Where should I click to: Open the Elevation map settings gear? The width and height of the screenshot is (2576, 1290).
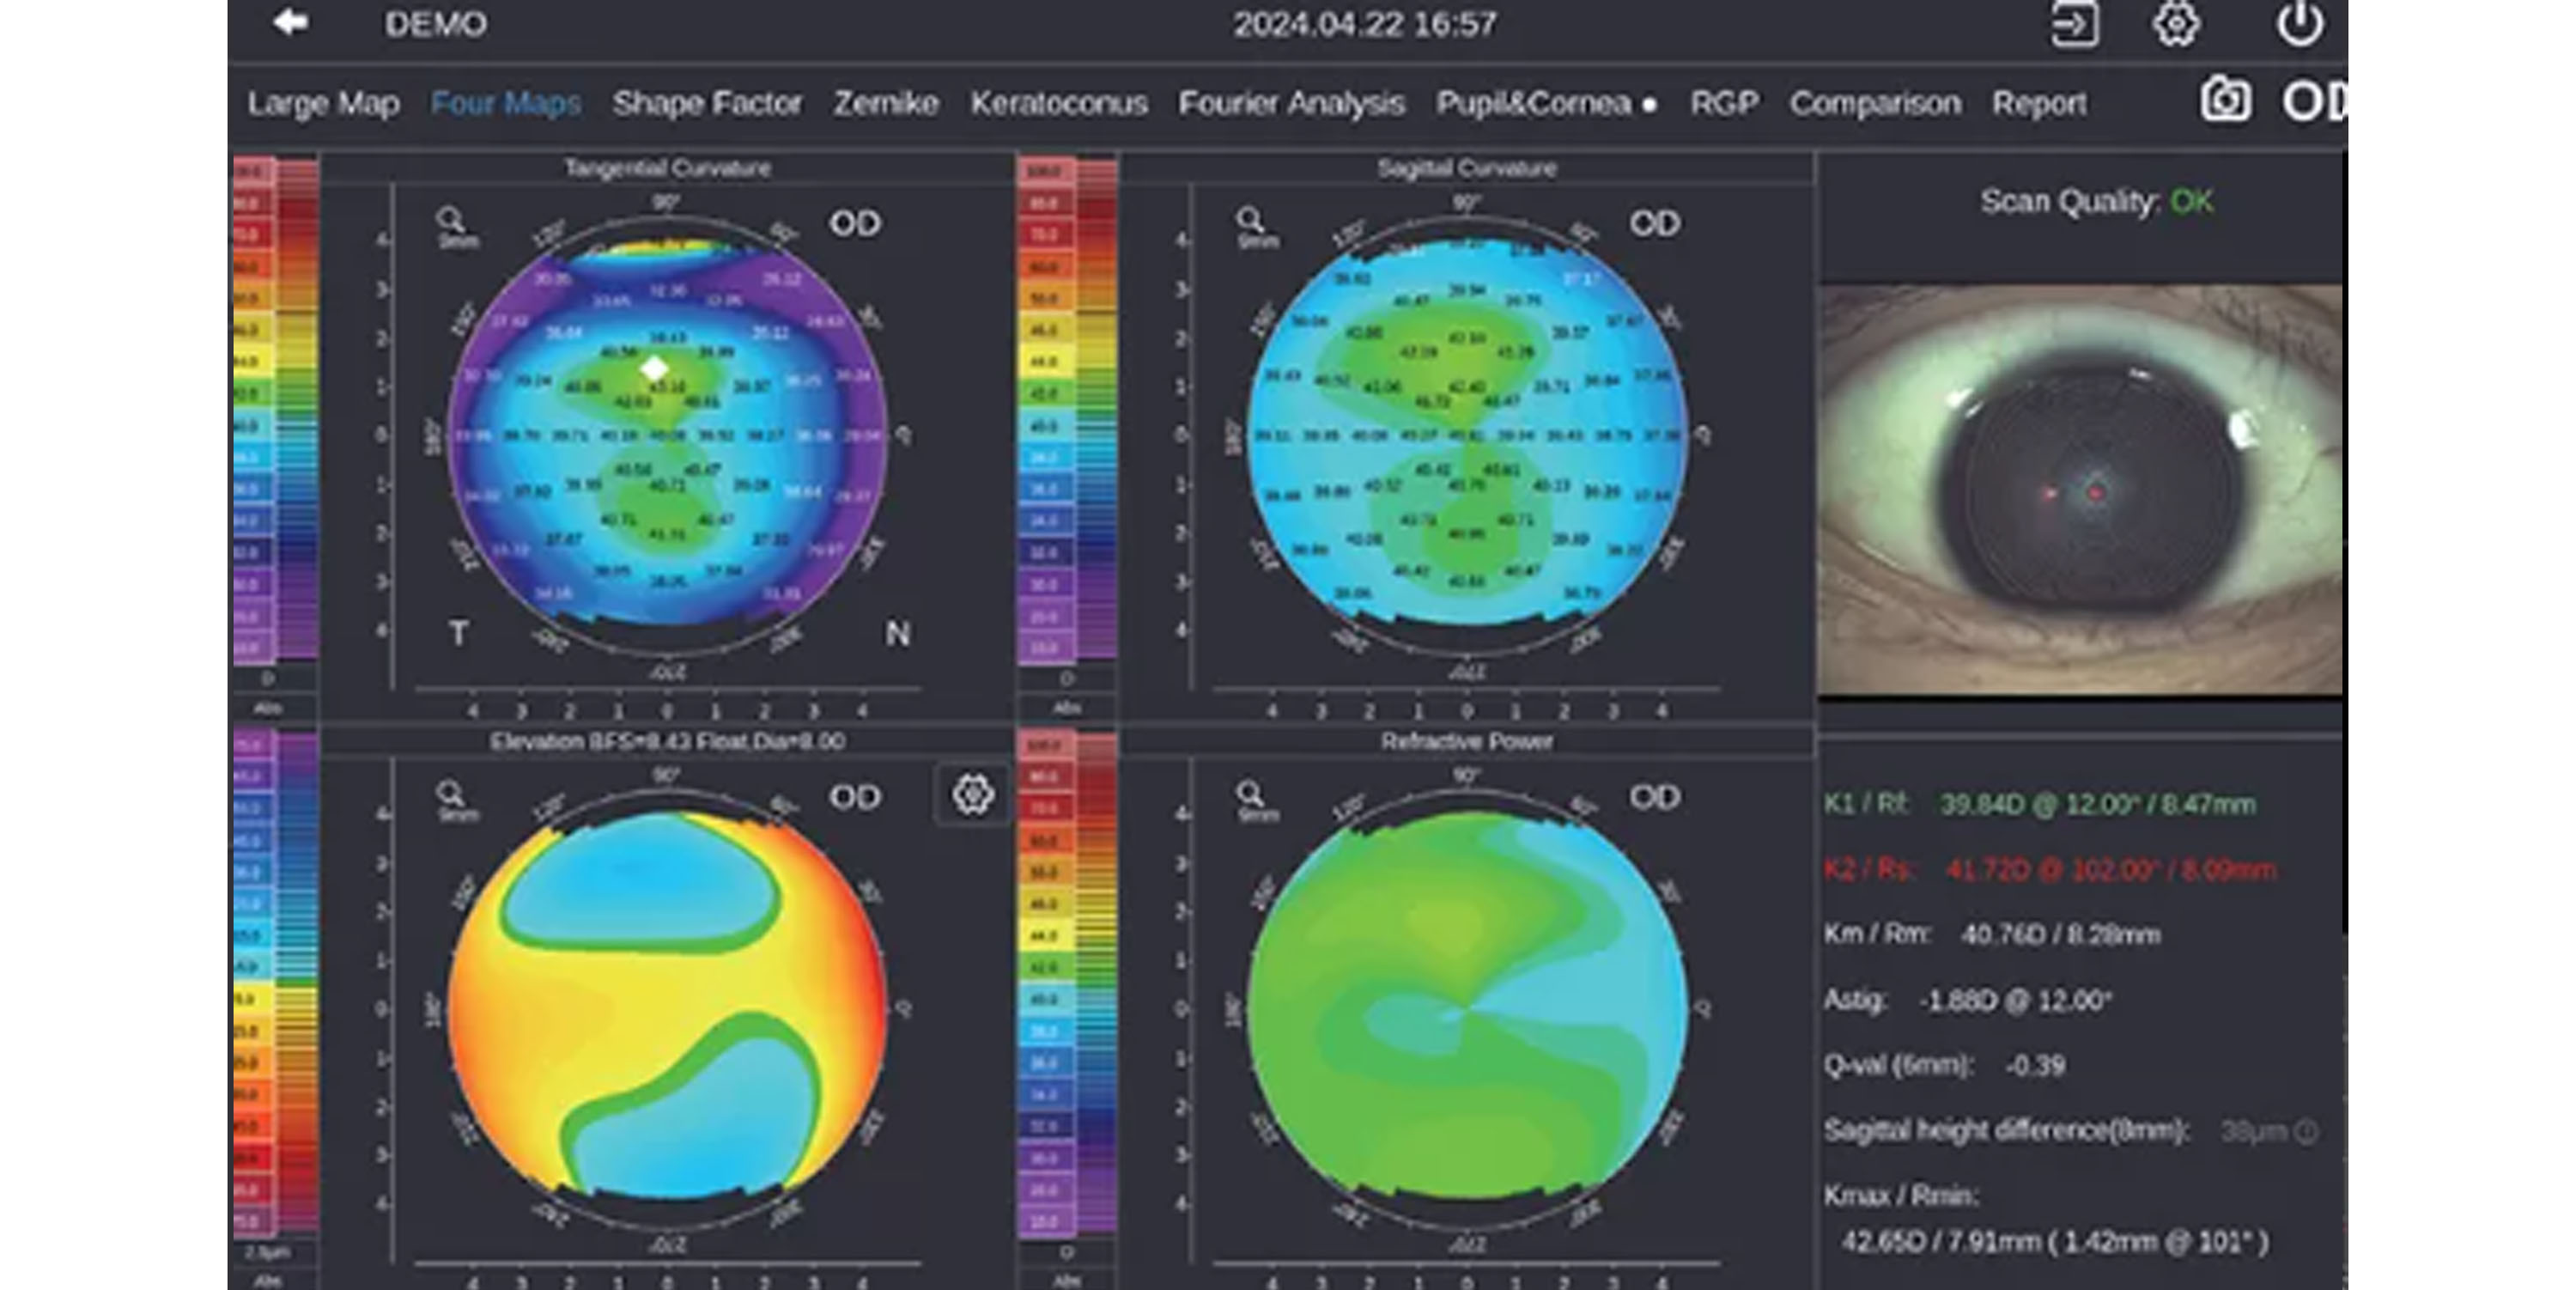(972, 795)
